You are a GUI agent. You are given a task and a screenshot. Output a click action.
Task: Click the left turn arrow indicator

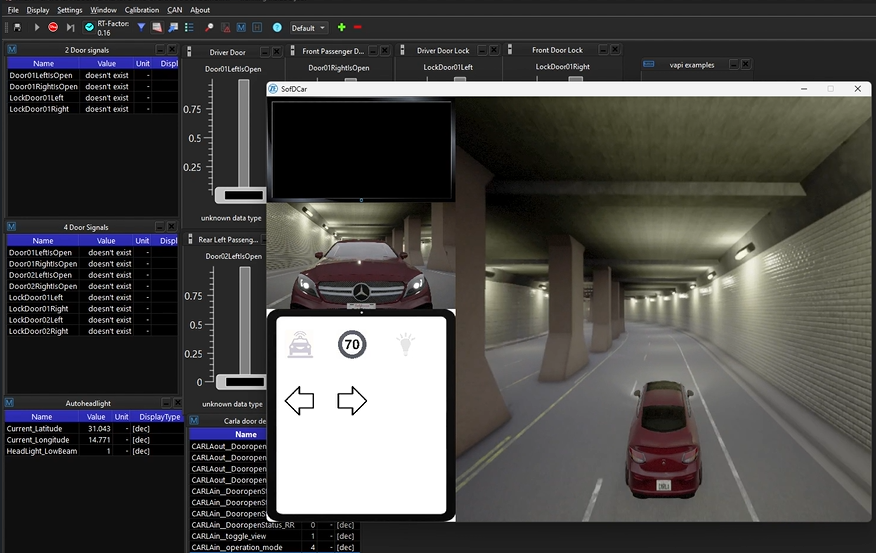pyautogui.click(x=300, y=401)
